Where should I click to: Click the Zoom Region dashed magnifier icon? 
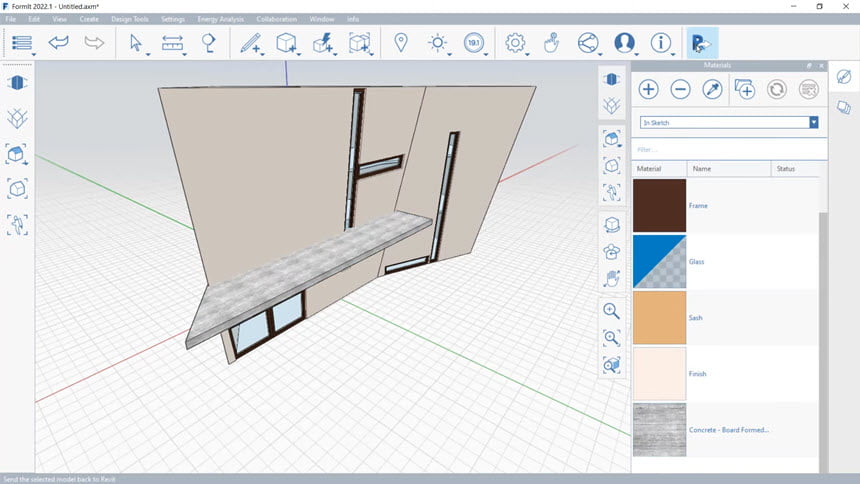tap(612, 337)
